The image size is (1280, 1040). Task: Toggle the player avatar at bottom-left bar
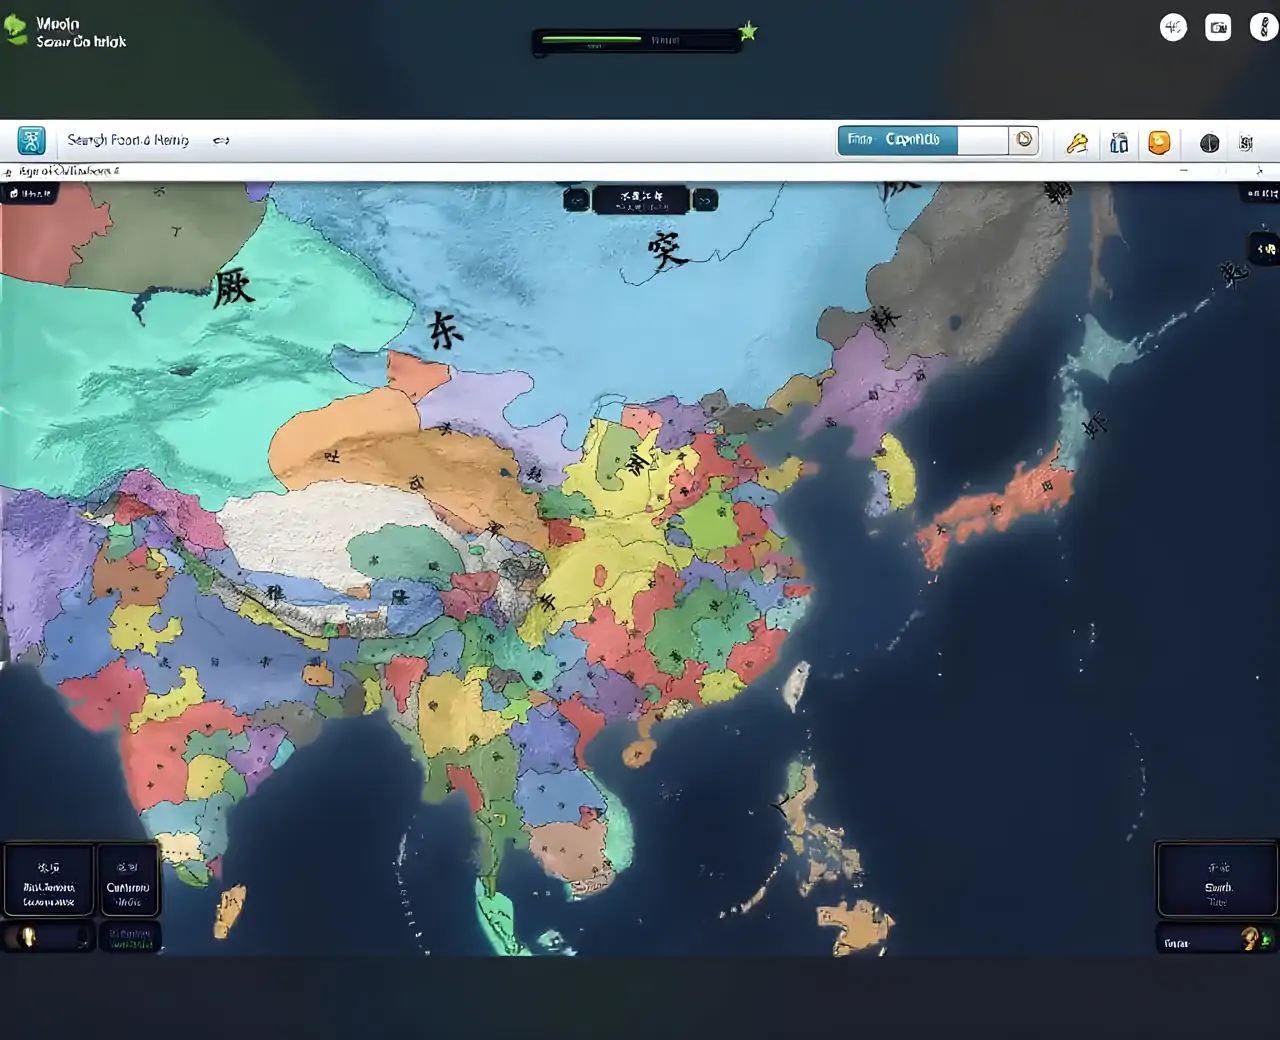tap(28, 937)
